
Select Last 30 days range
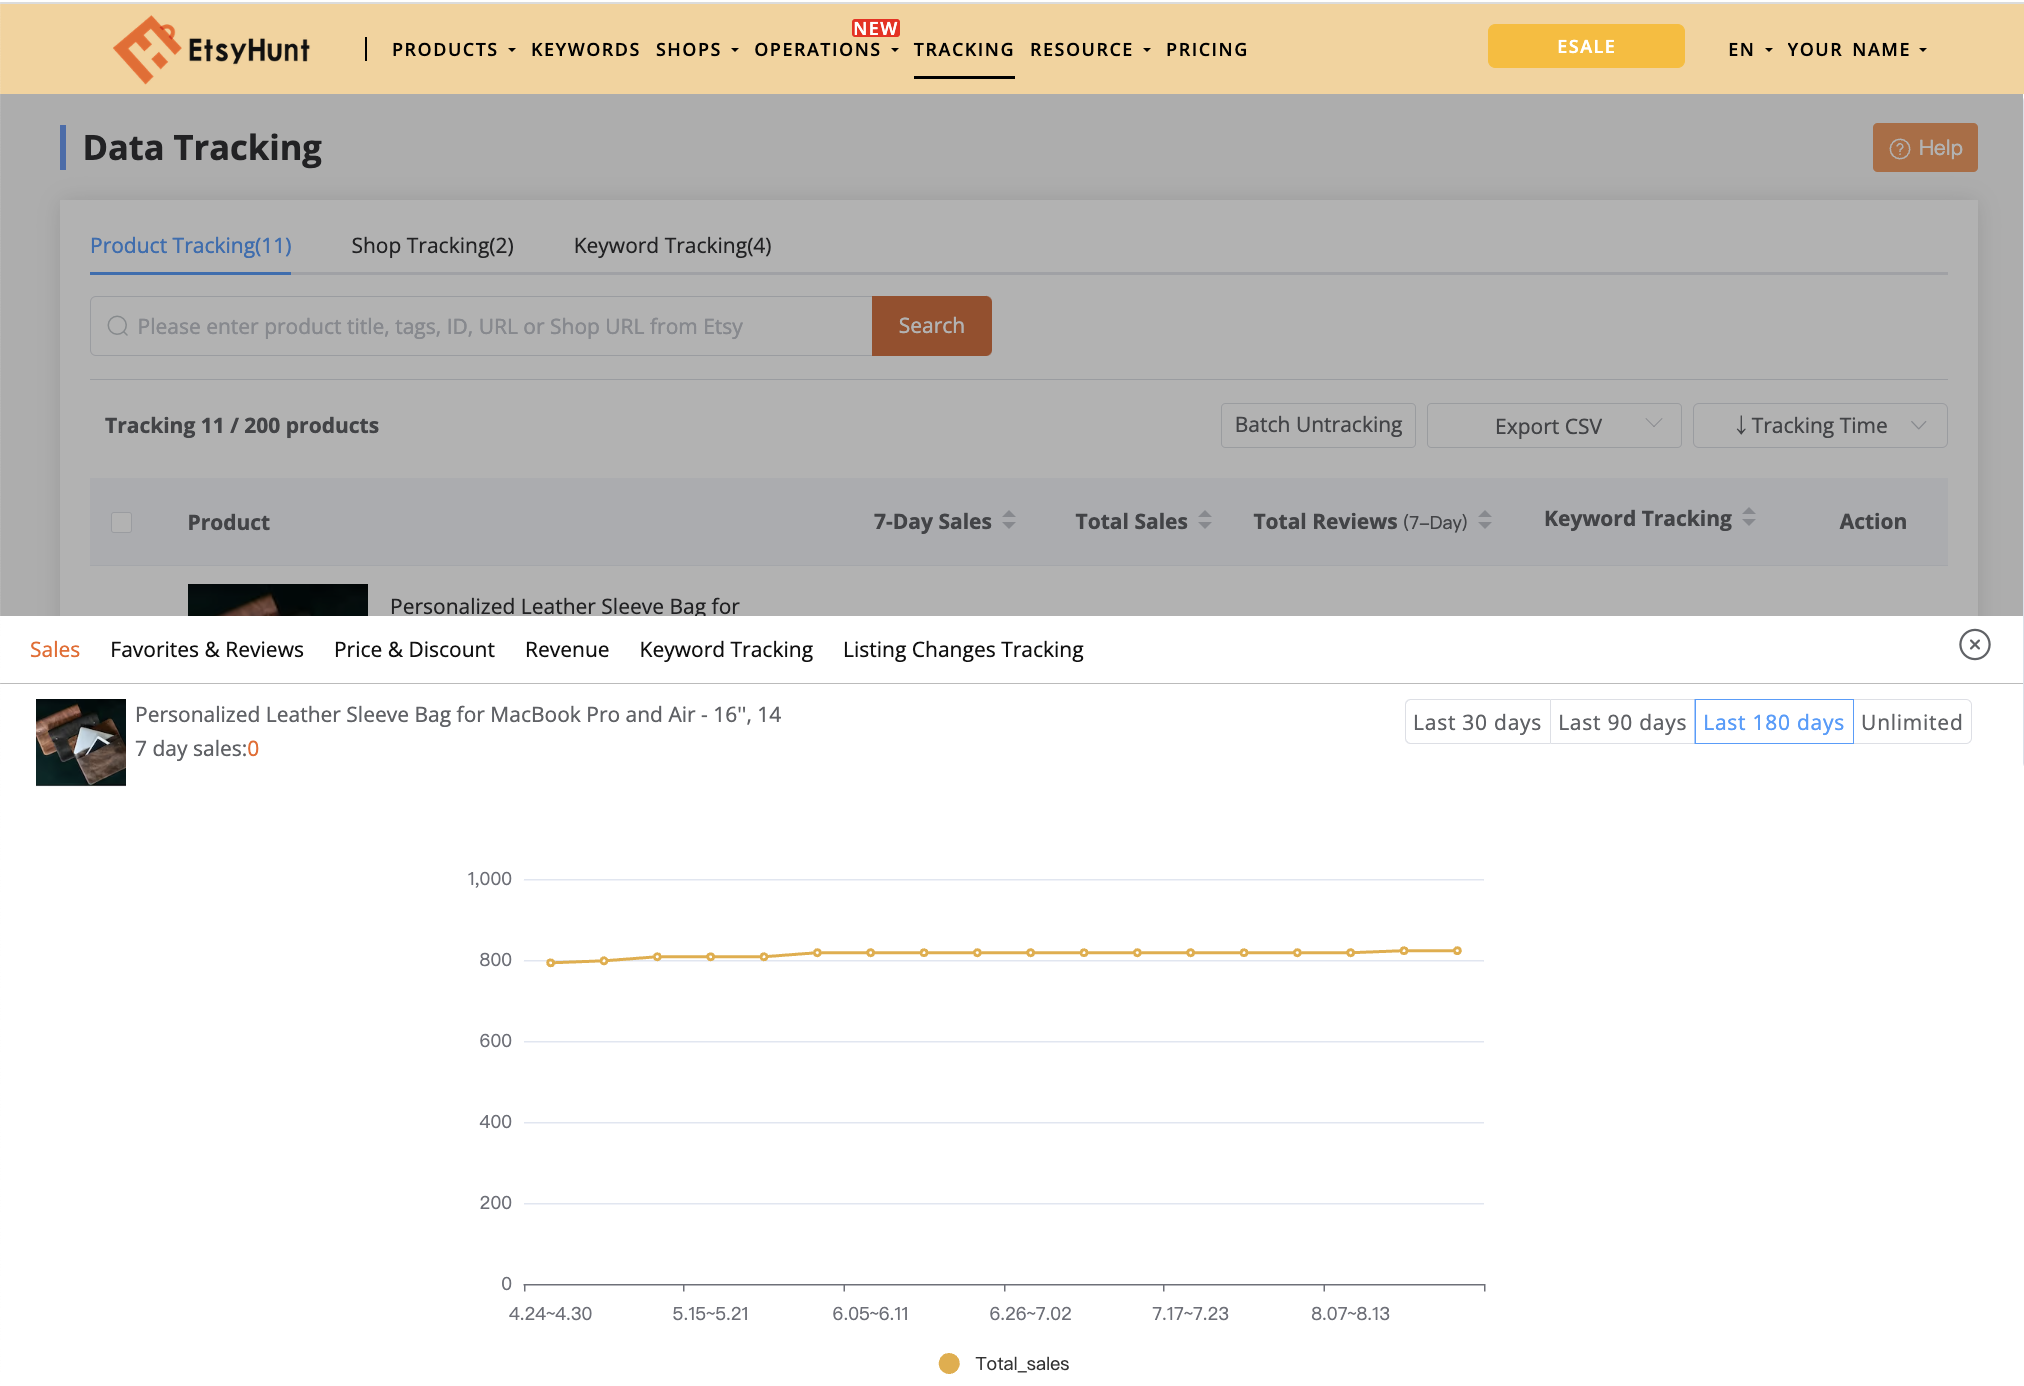pos(1476,722)
